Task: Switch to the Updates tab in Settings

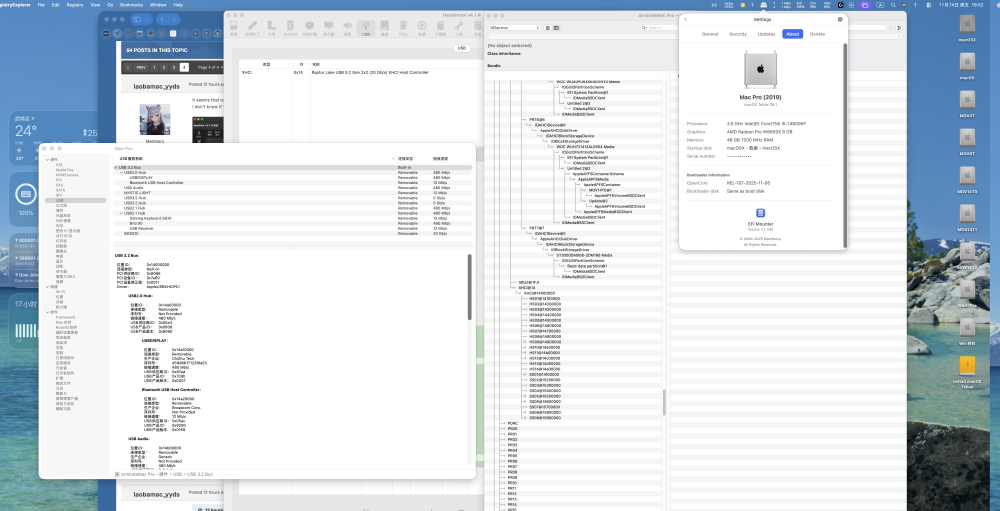Action: click(766, 34)
